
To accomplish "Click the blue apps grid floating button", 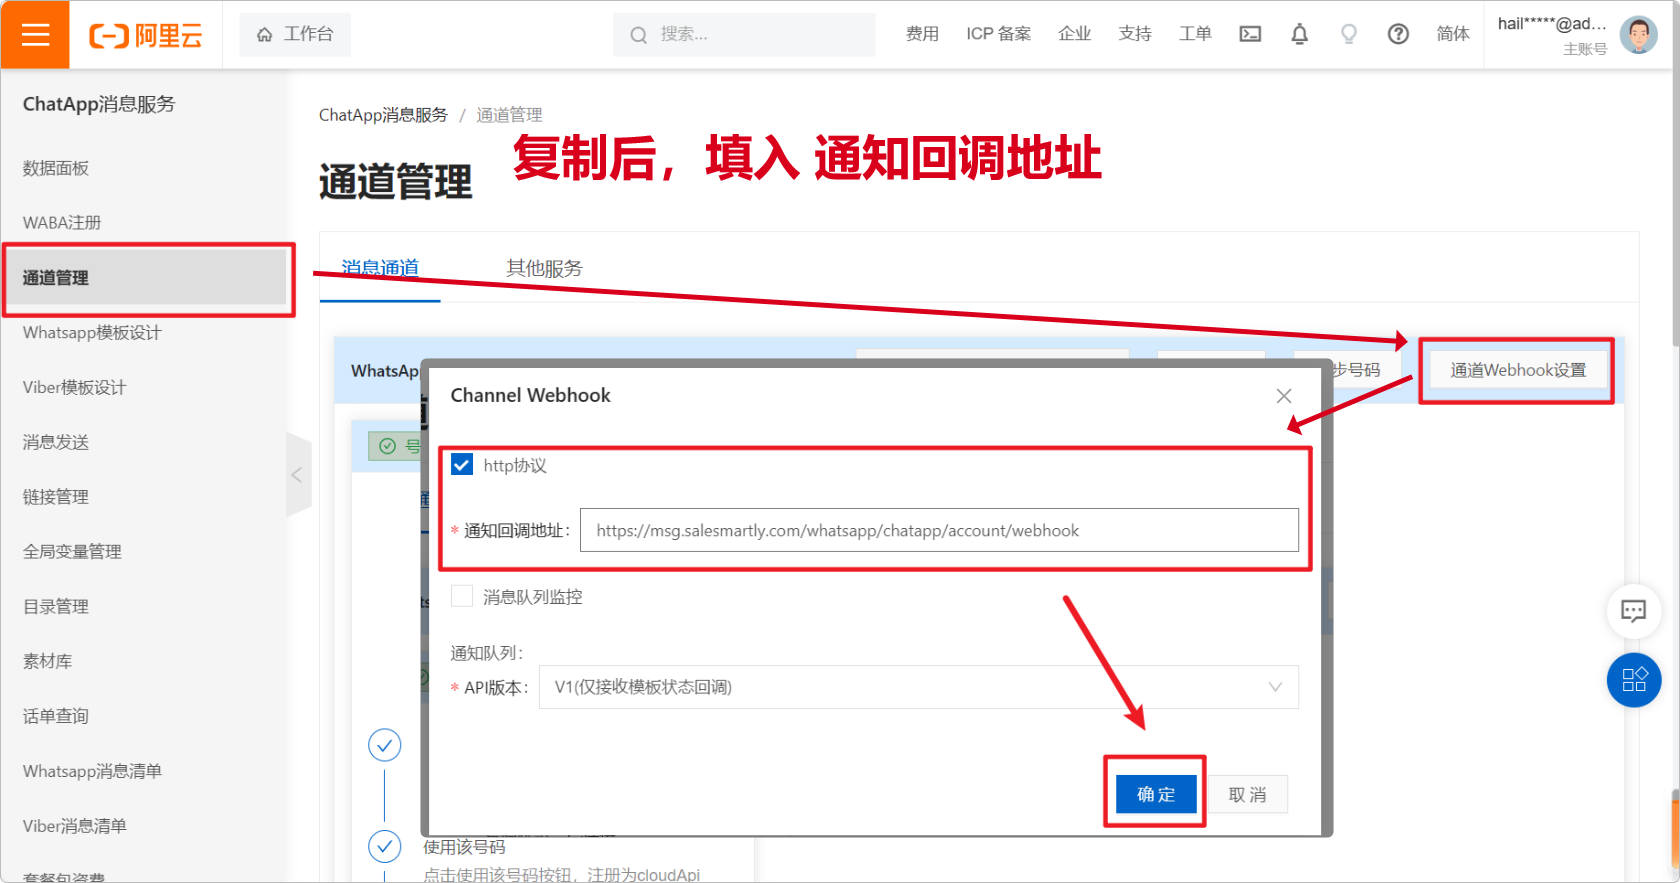I will 1633,680.
